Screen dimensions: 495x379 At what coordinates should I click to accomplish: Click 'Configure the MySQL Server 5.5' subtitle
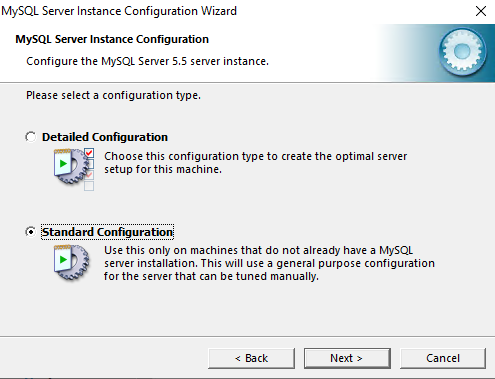click(147, 61)
